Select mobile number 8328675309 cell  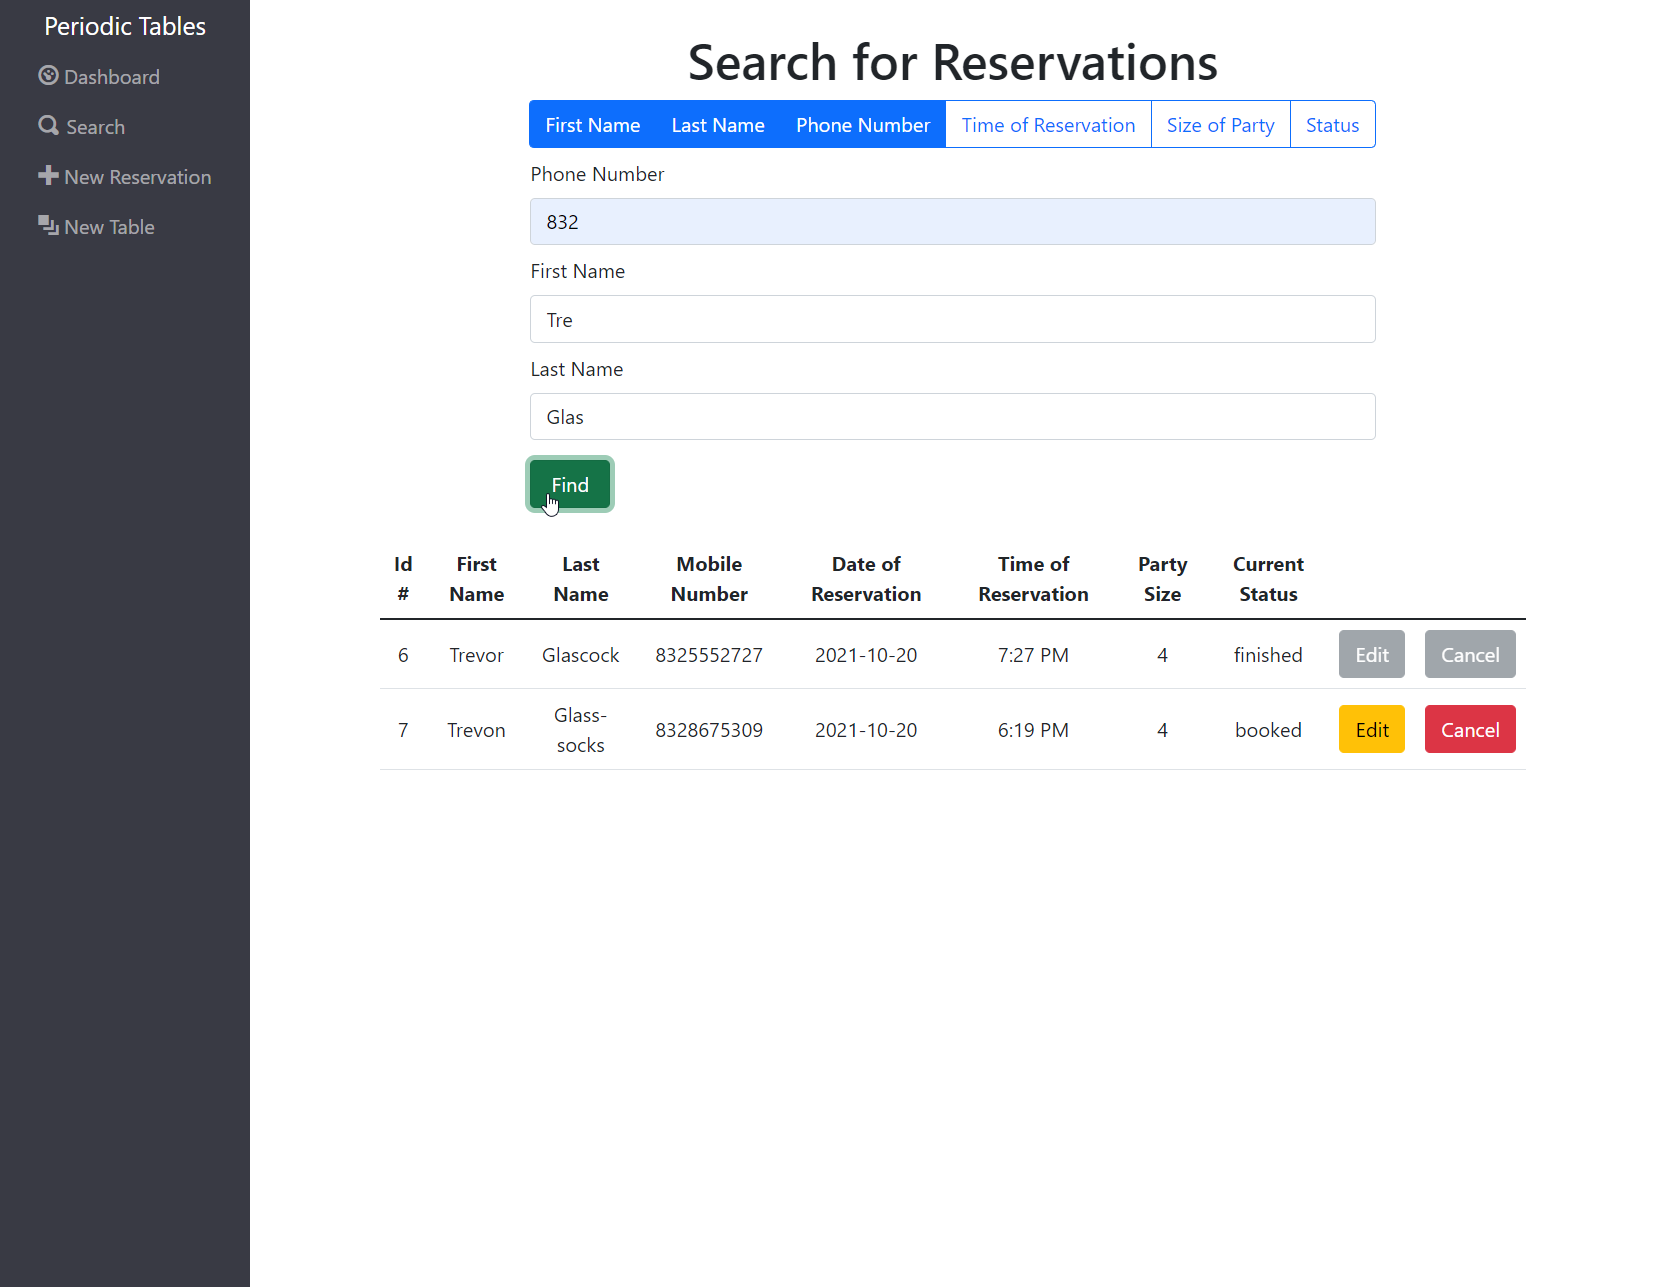pos(709,730)
